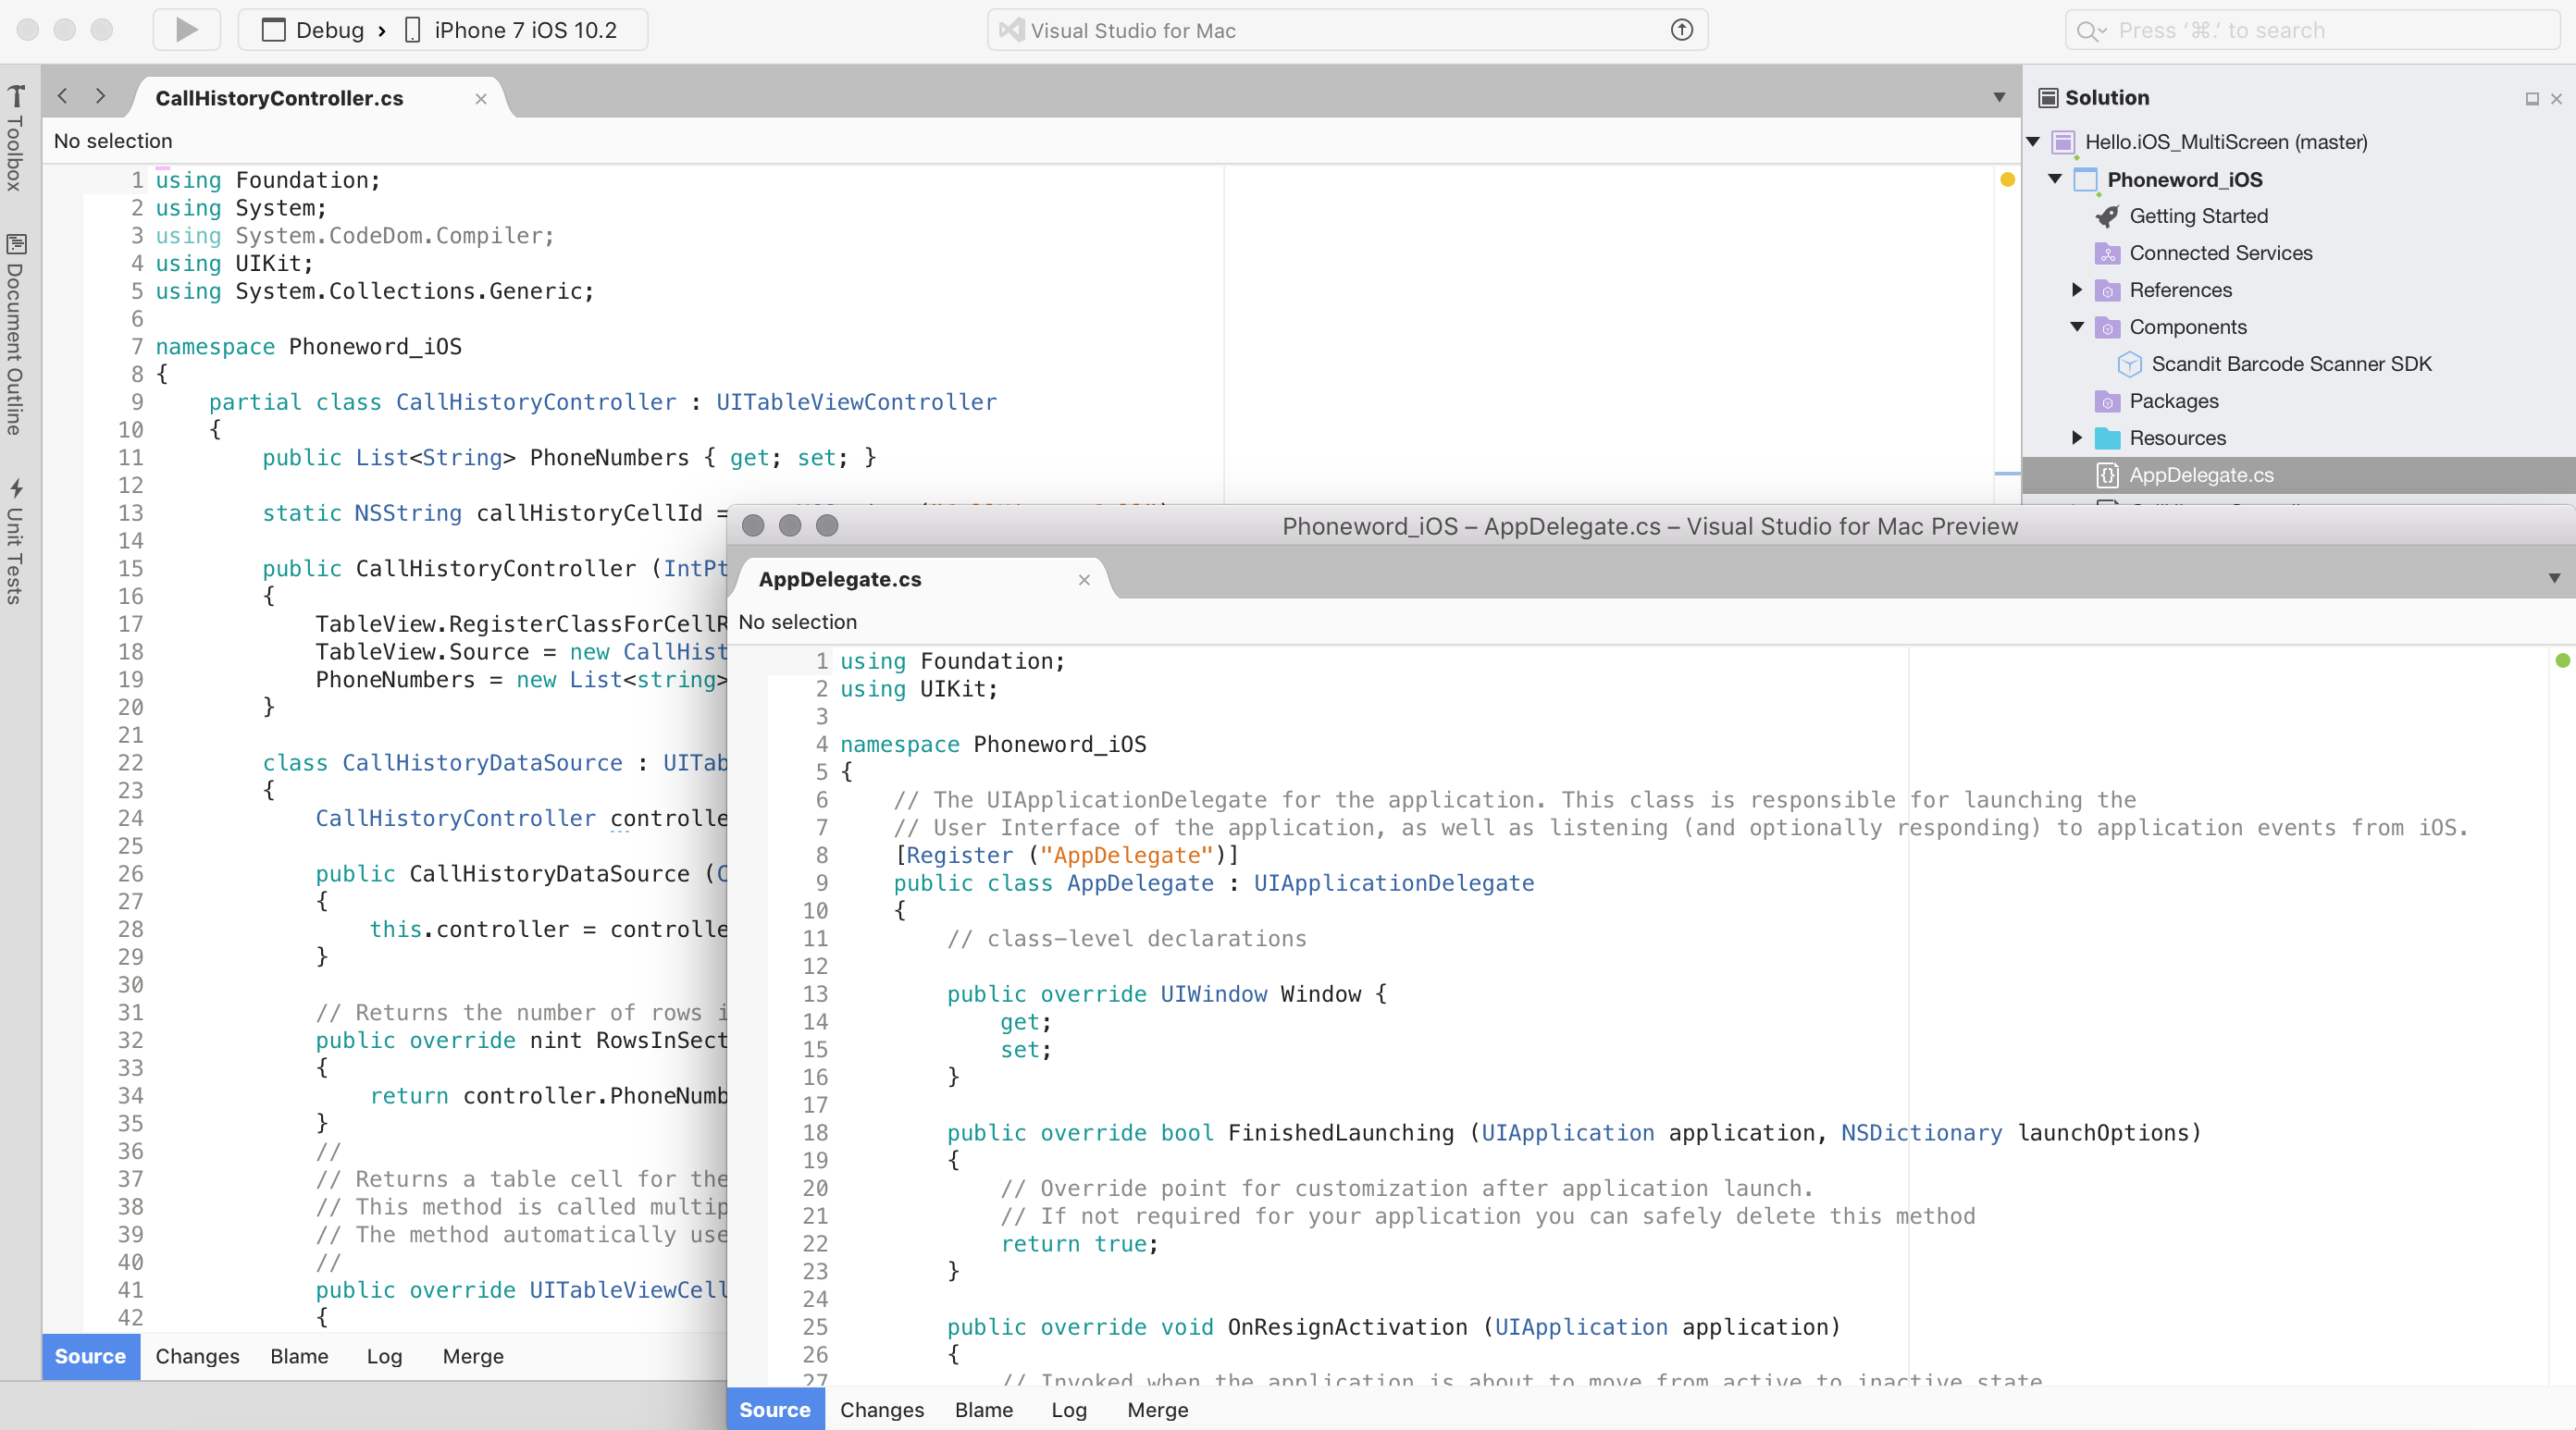Select Scandit Barcode Scanner SDK component
This screenshot has width=2576, height=1430.
click(2290, 364)
